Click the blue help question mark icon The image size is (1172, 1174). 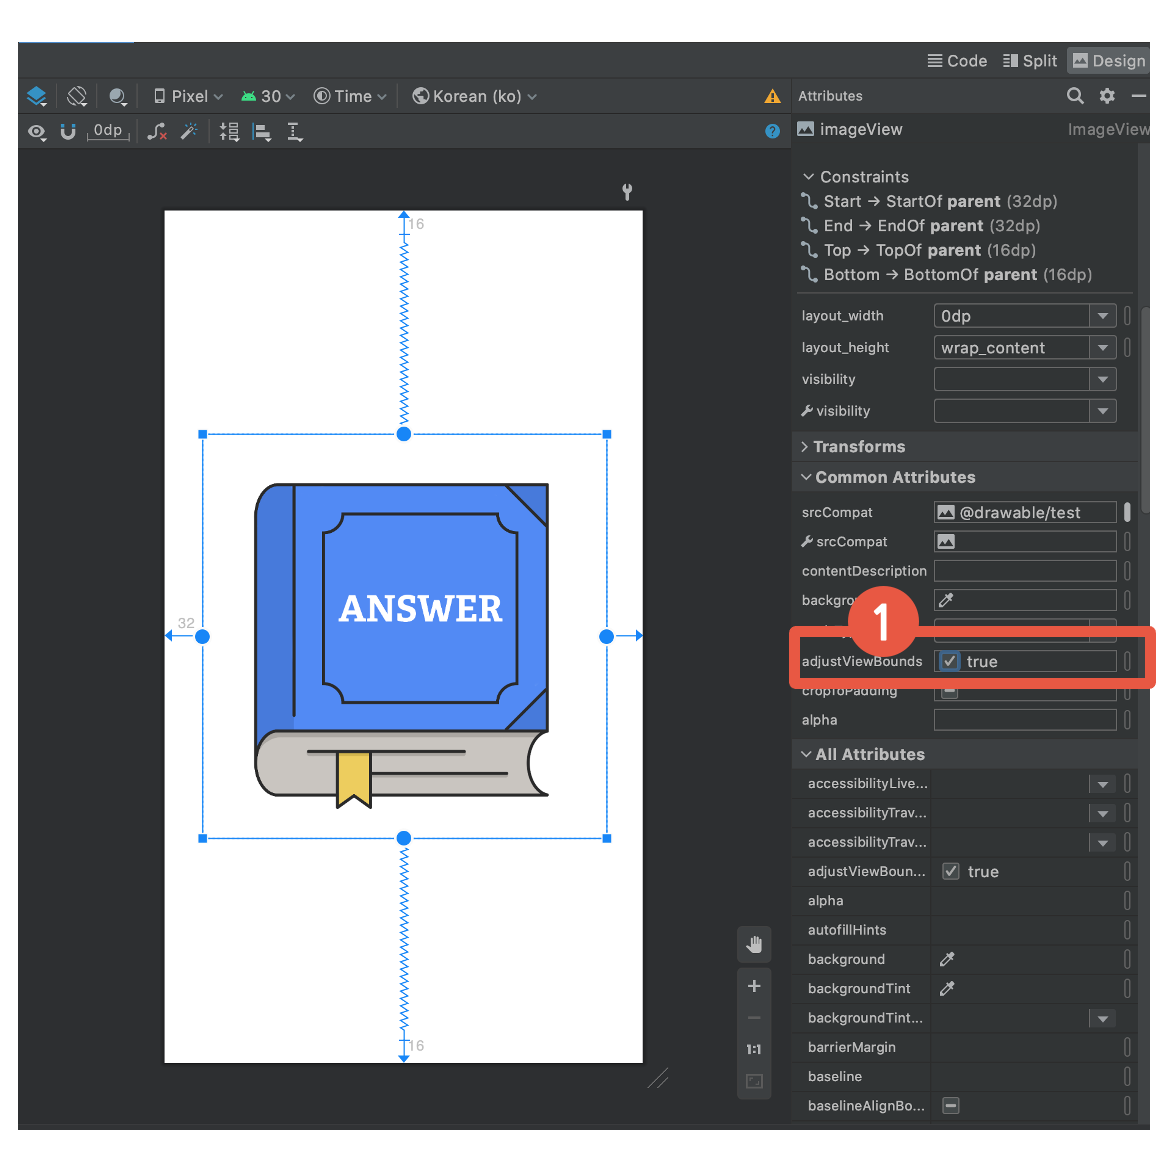[x=773, y=132]
